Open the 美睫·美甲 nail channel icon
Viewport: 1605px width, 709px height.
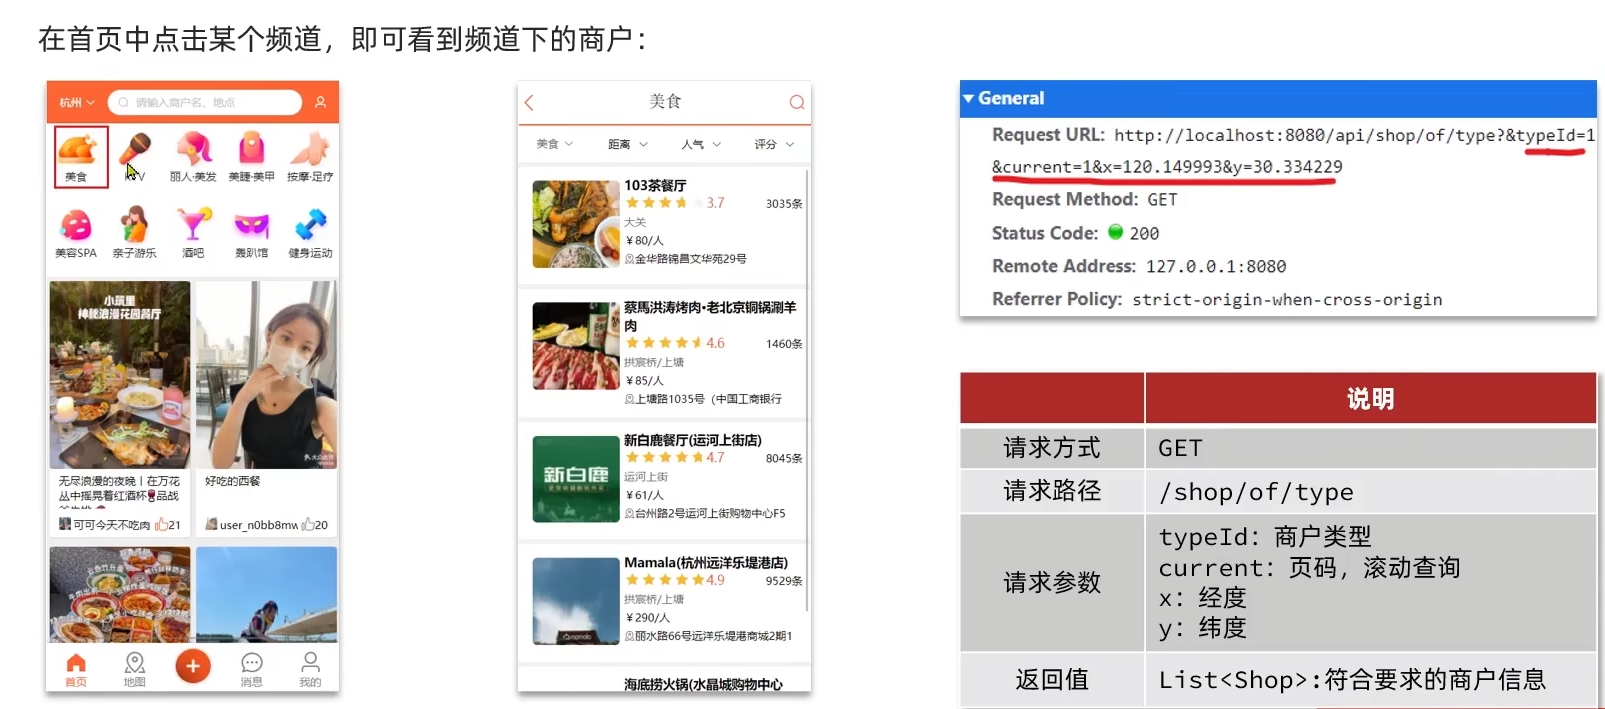click(251, 150)
